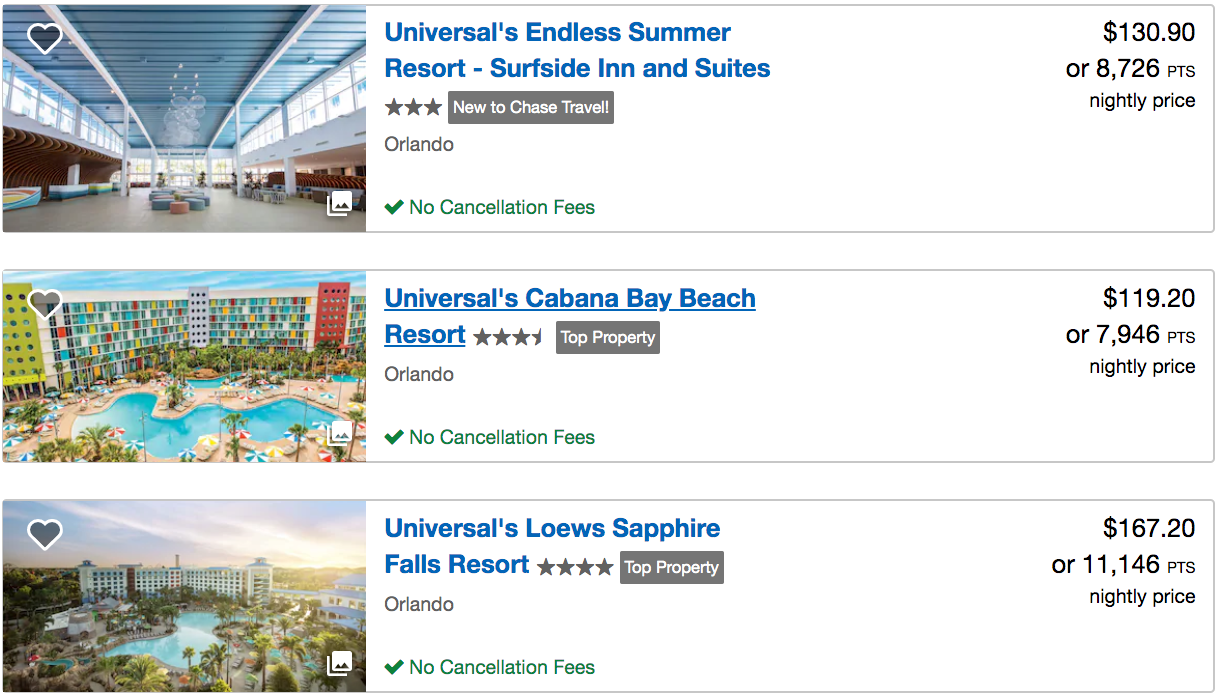Screen dimensions: 1222x699
Task: Open photo gallery icon for Cabana Bay
Action: tap(340, 433)
